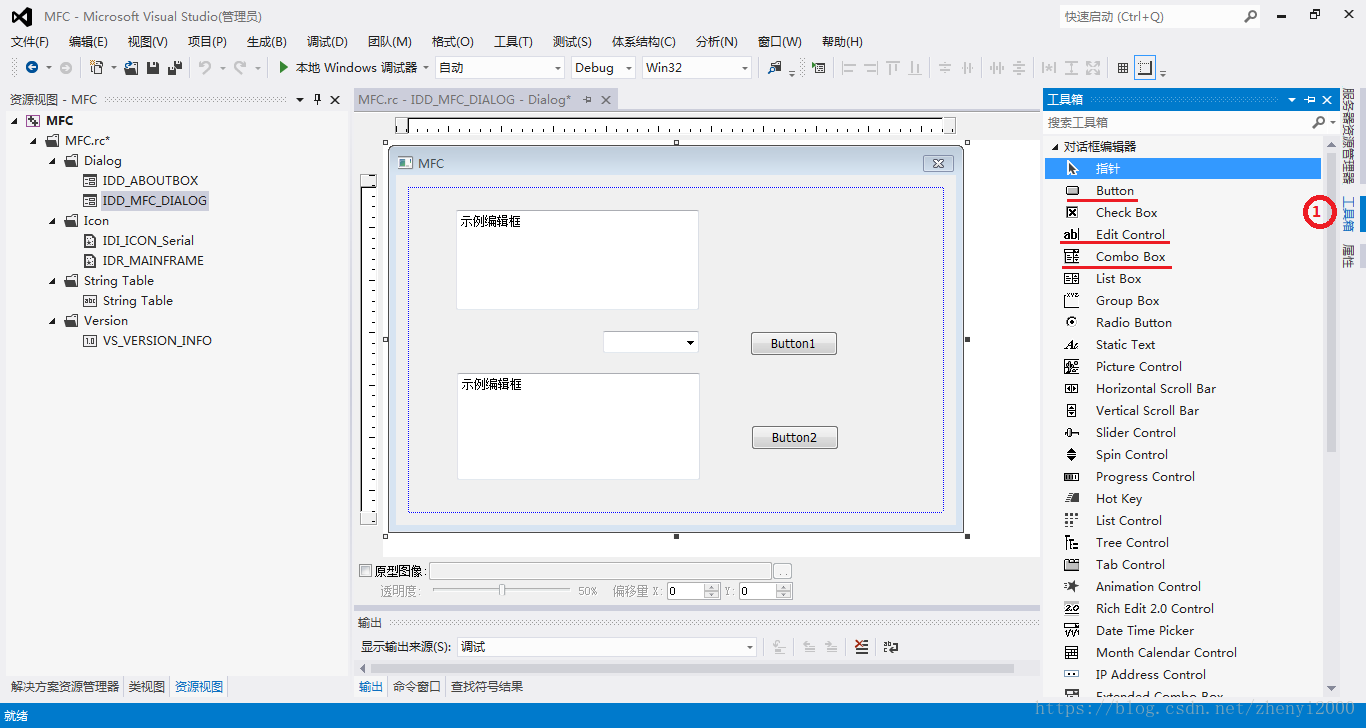Switch to the 查找符号结果 tab
This screenshot has width=1366, height=728.
coord(487,686)
